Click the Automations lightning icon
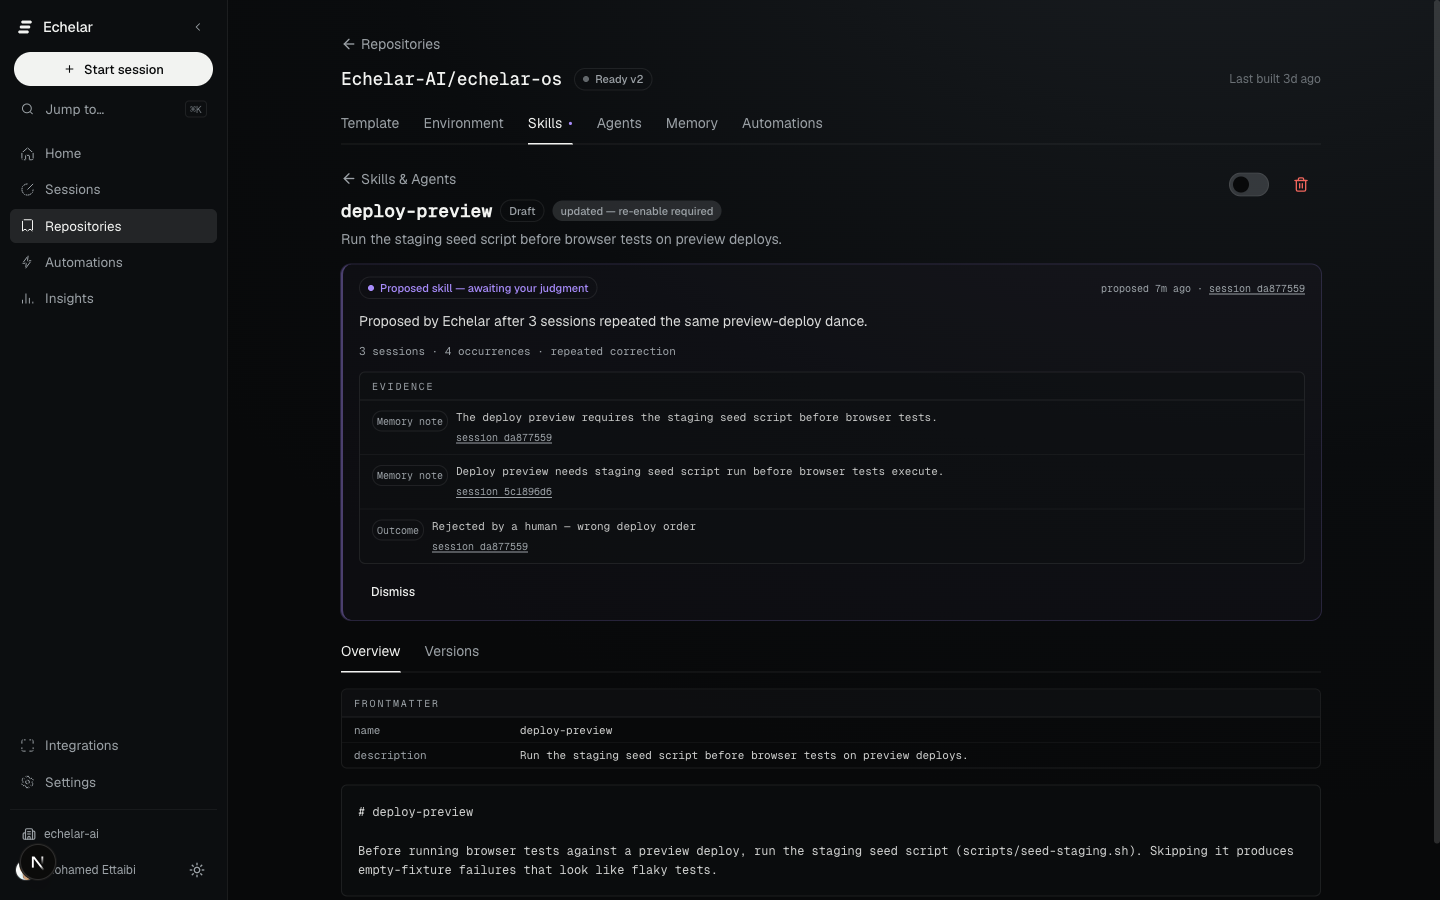 coord(27,262)
